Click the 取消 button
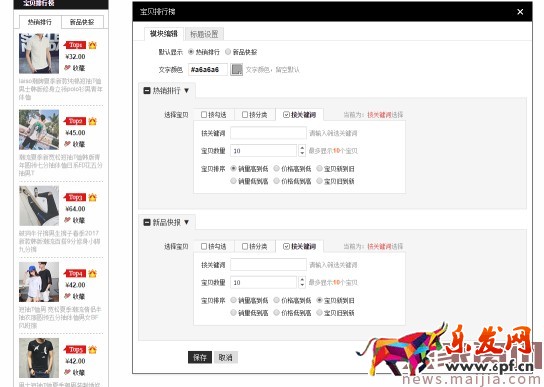The height and width of the screenshot is (387, 544). (x=226, y=357)
